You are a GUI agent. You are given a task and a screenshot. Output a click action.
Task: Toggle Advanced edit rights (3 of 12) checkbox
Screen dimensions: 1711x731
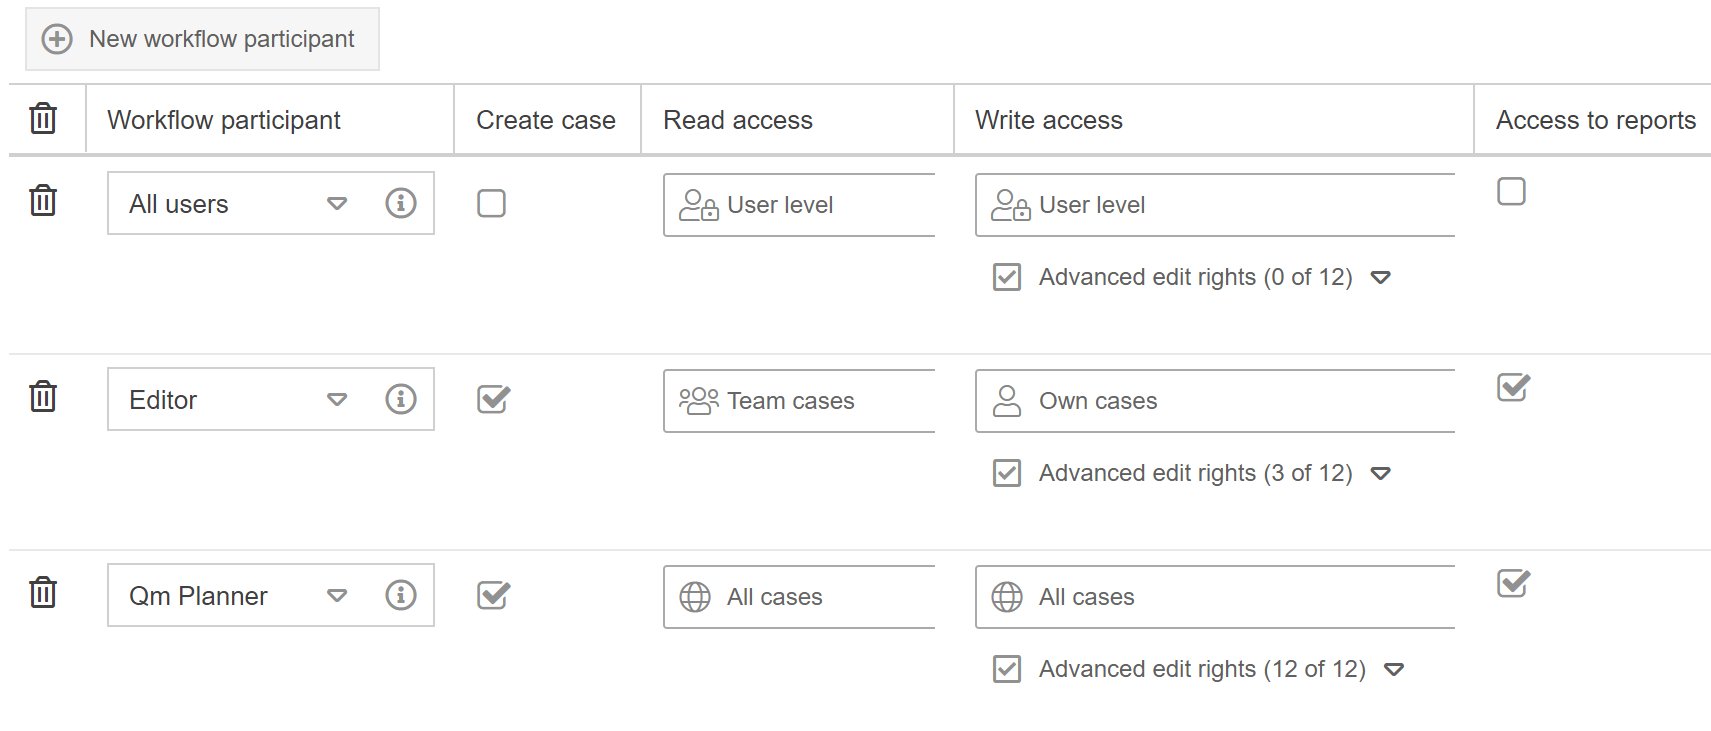(1007, 473)
